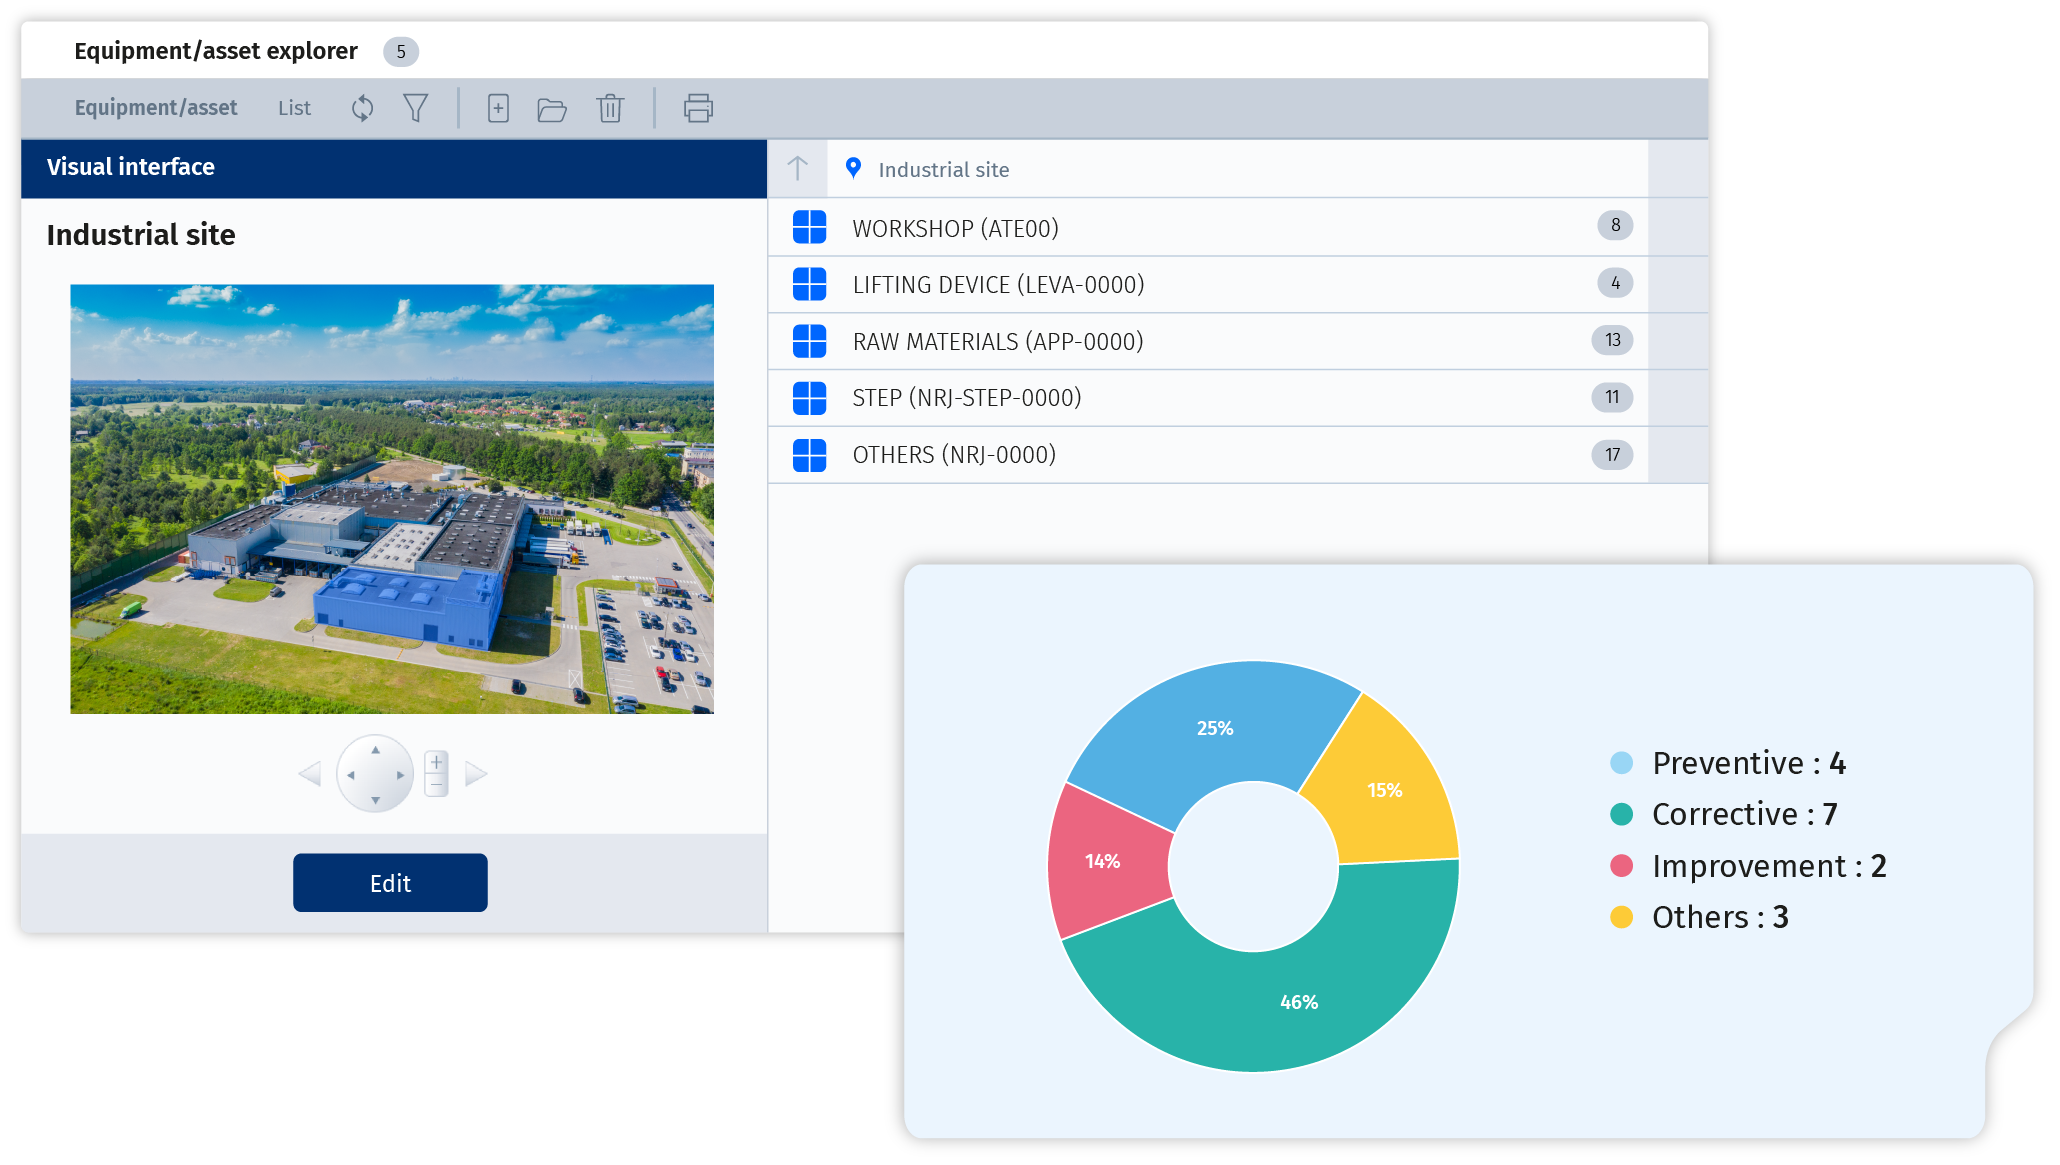
Task: Click next image right arrow
Action: pyautogui.click(x=476, y=774)
